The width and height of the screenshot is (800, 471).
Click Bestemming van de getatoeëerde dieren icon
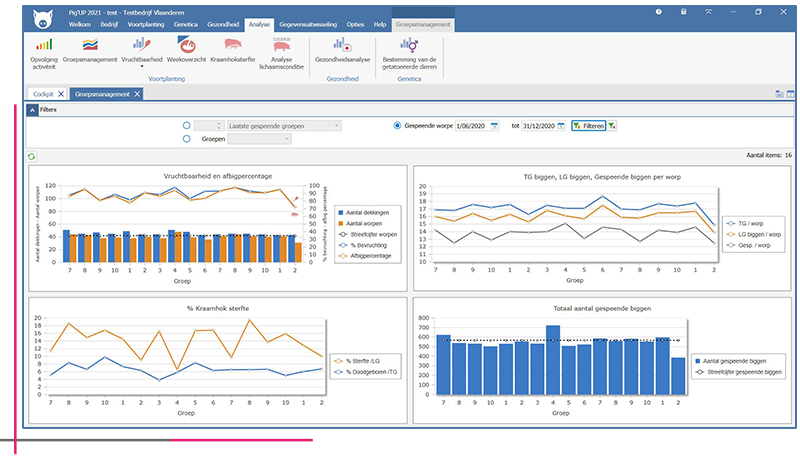click(x=410, y=44)
